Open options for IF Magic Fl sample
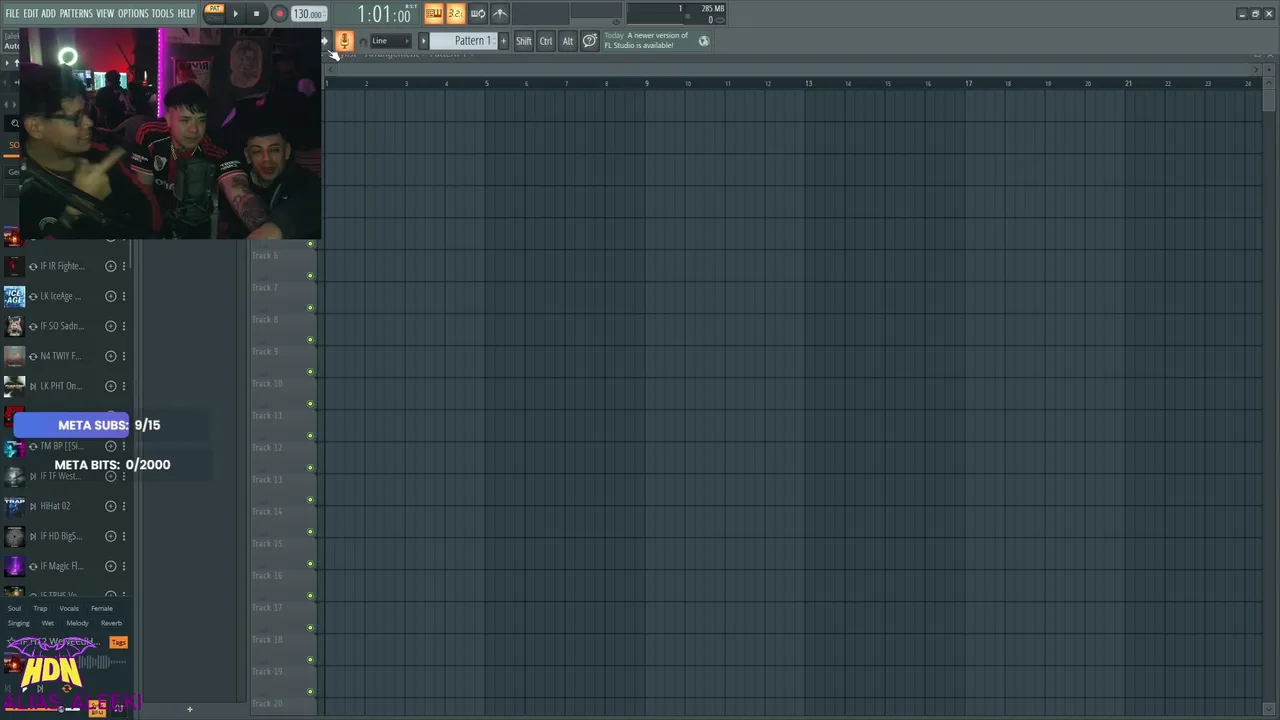Viewport: 1280px width, 720px height. 124,566
